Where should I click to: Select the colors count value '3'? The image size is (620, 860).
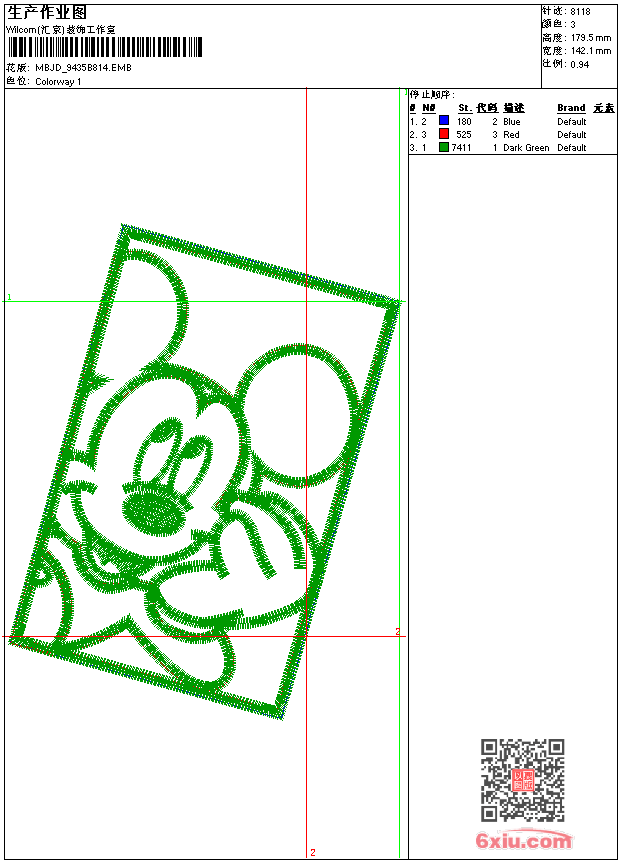[x=573, y=25]
